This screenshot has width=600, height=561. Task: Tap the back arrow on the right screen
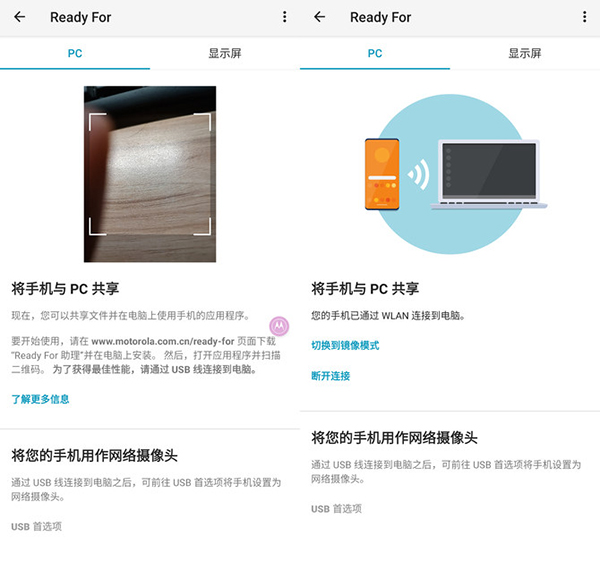tap(320, 17)
